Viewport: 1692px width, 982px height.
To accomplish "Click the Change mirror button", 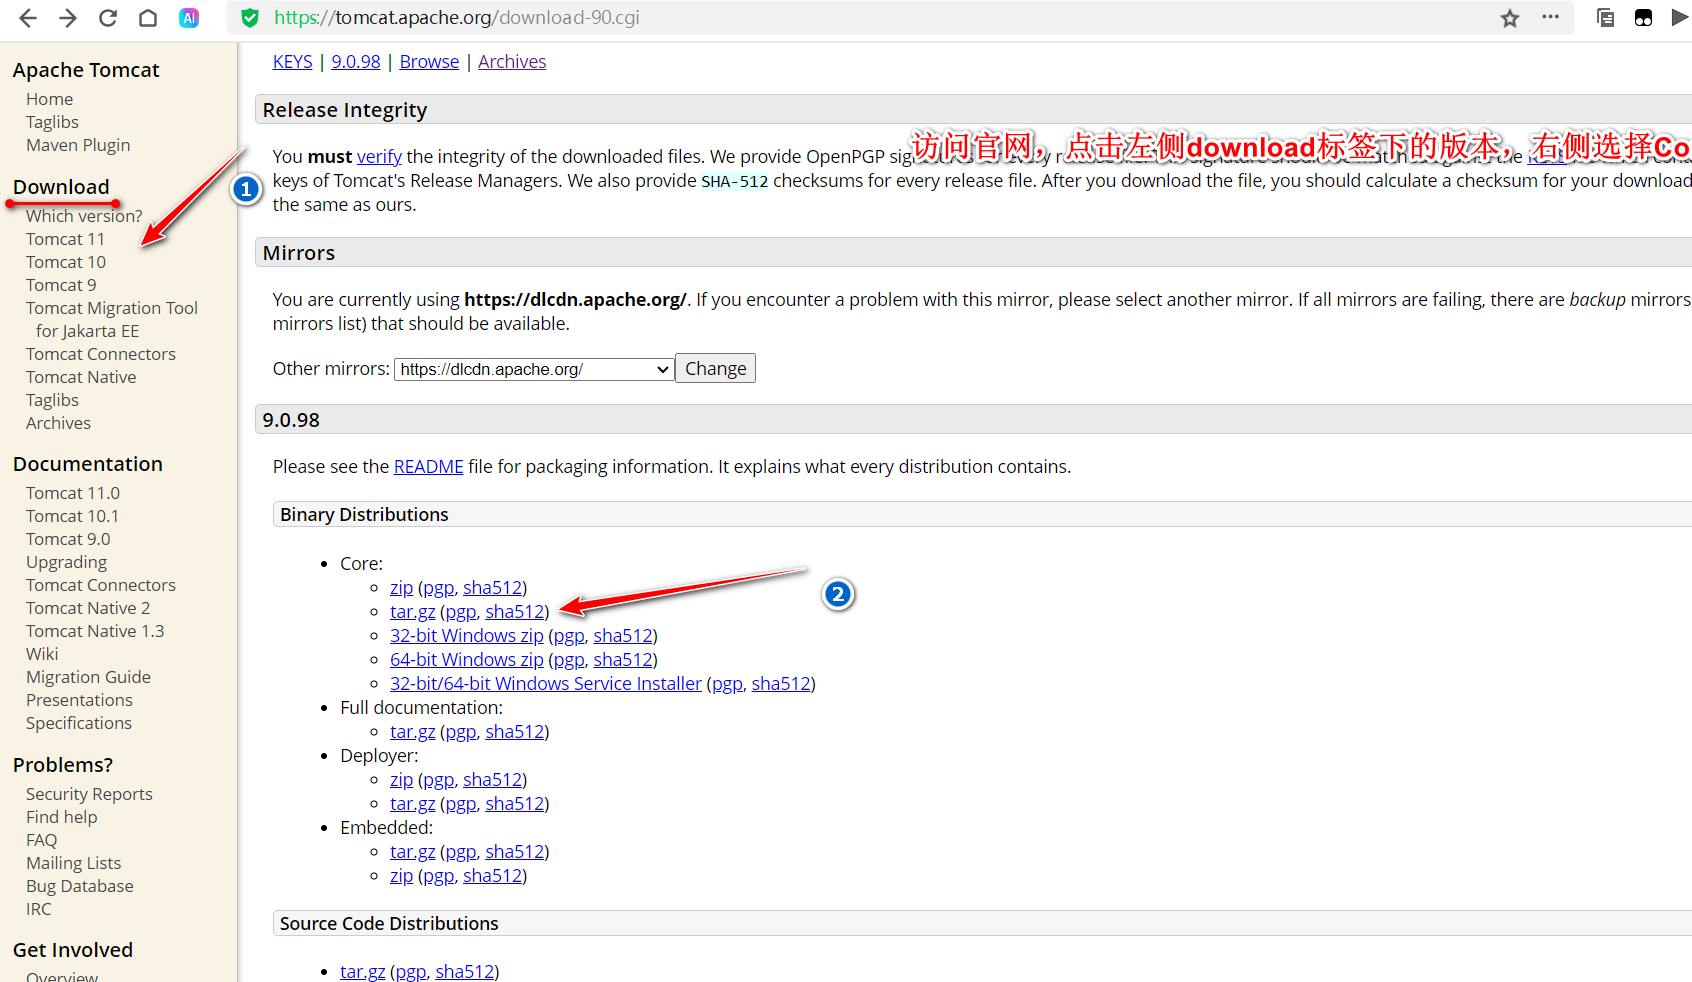I will [x=715, y=368].
